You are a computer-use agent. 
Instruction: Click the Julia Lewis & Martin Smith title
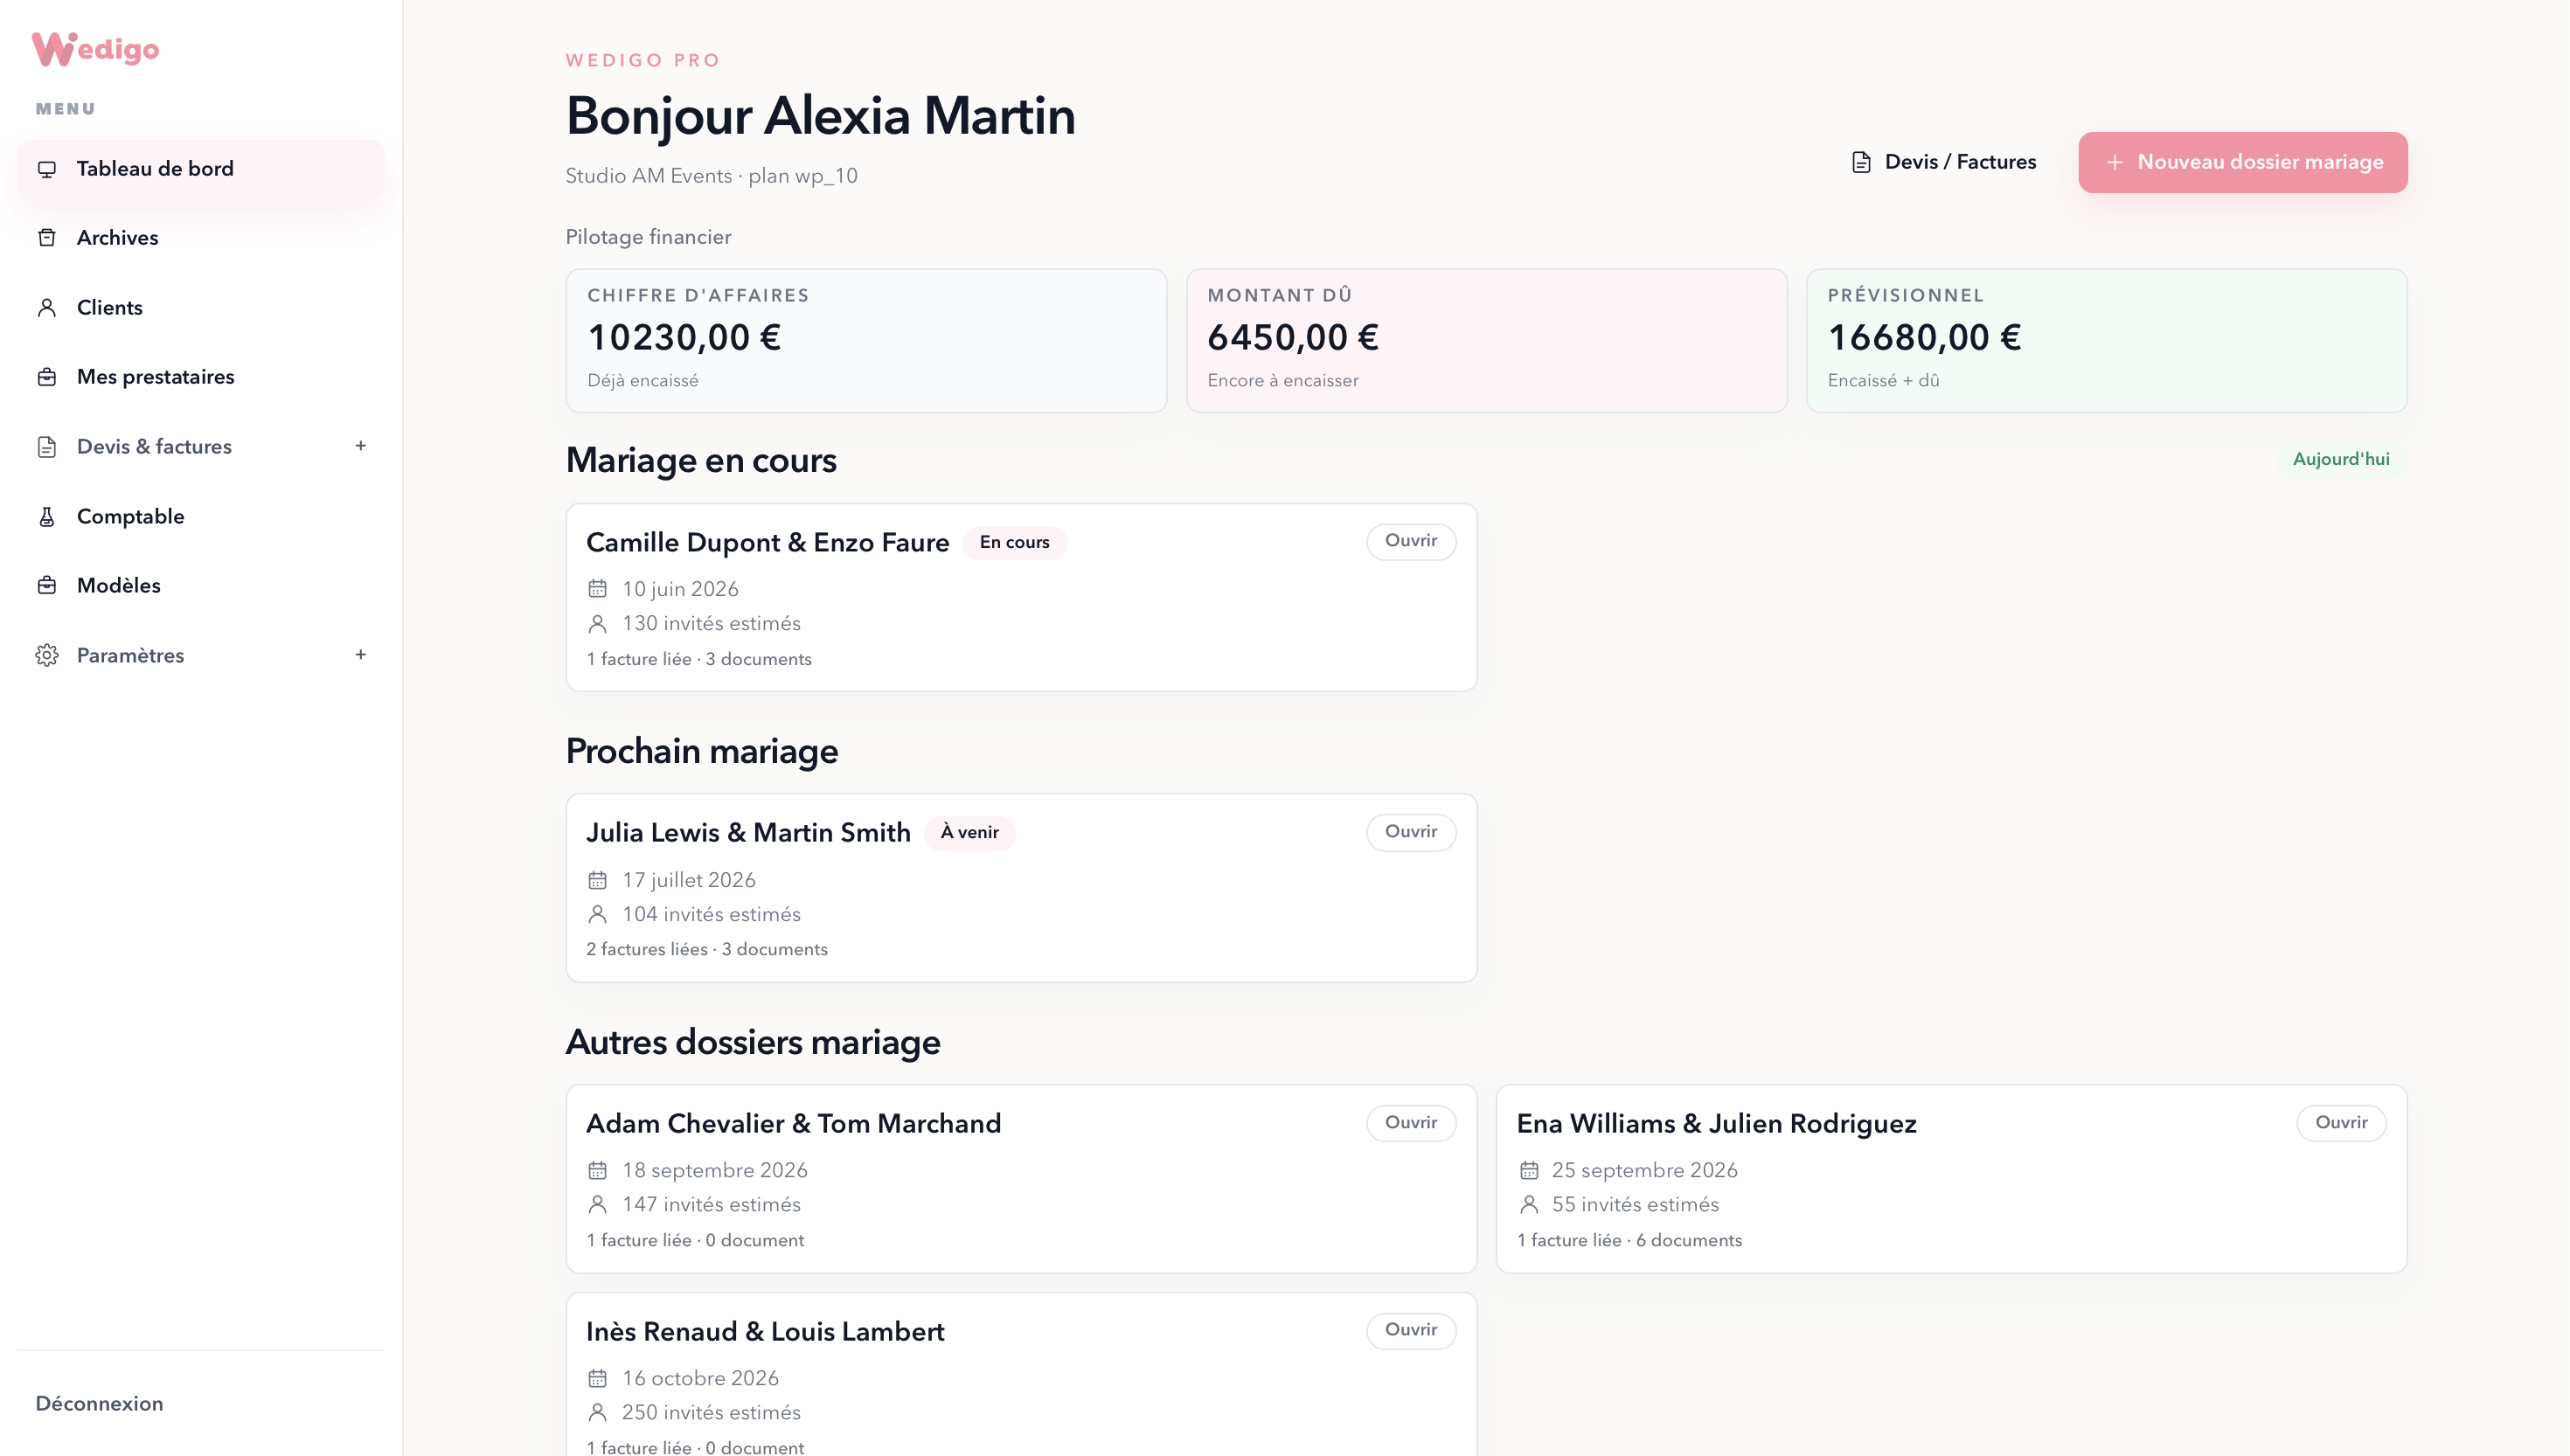[x=748, y=833]
